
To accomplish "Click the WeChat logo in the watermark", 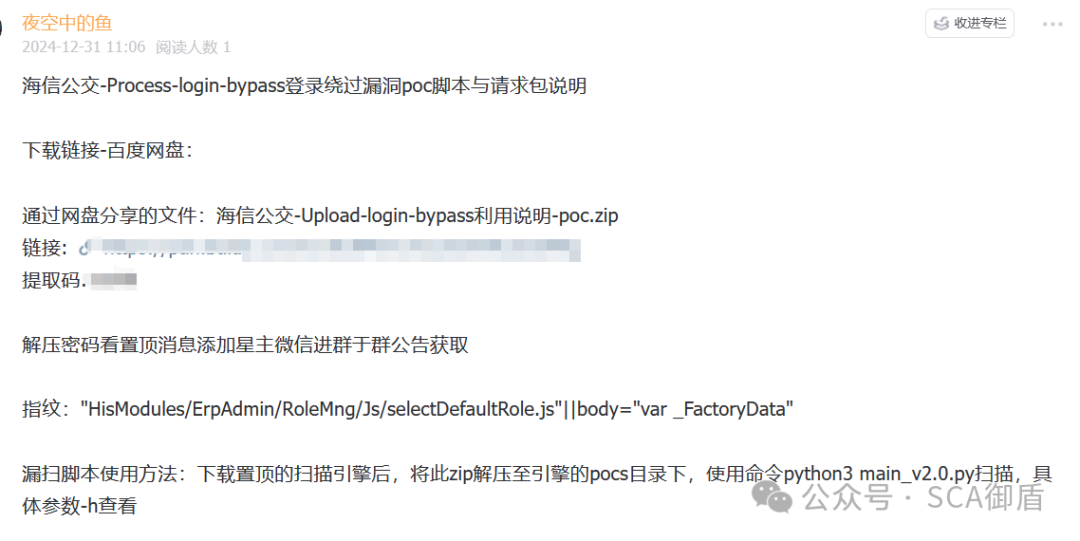I will pos(771,496).
